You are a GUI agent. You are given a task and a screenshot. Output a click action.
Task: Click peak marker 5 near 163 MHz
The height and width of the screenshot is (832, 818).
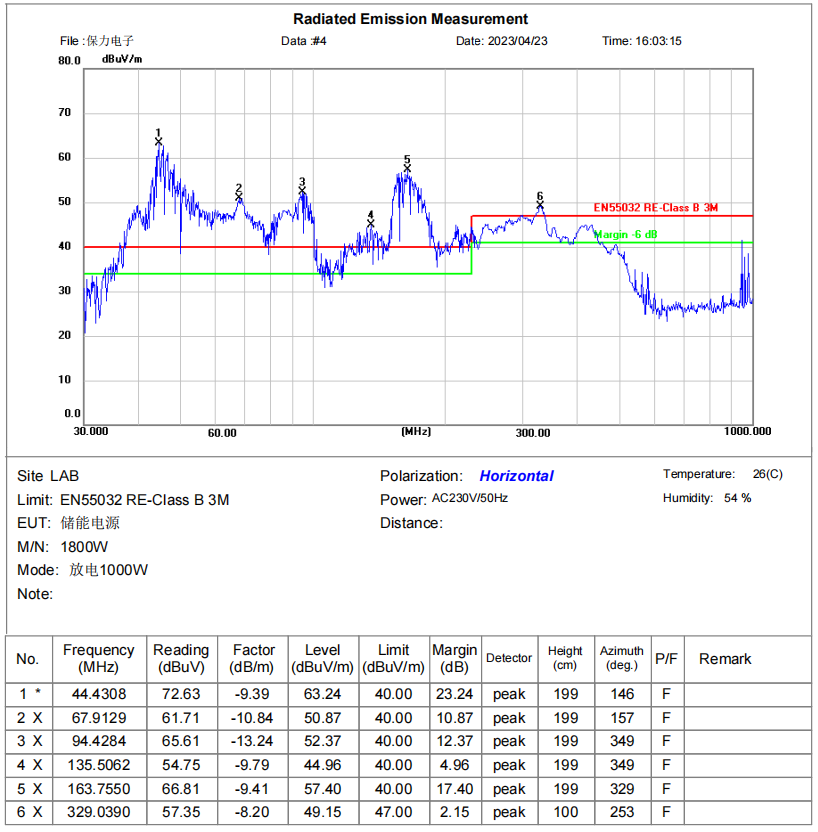[407, 168]
